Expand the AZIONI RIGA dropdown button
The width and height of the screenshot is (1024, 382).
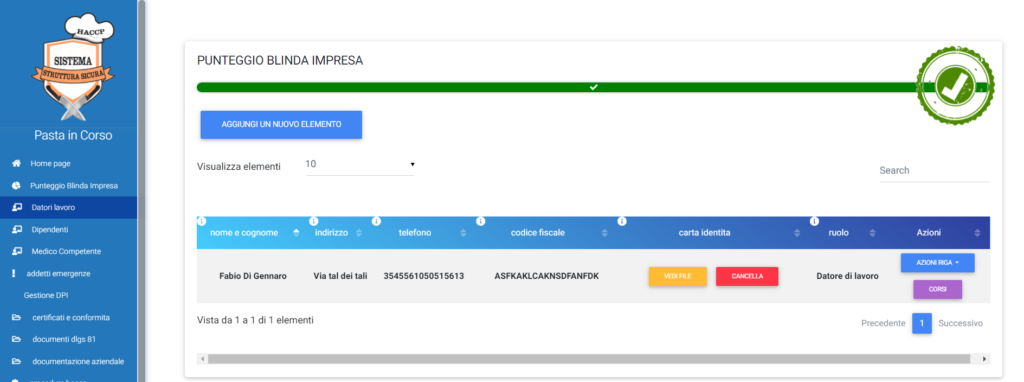pos(937,263)
